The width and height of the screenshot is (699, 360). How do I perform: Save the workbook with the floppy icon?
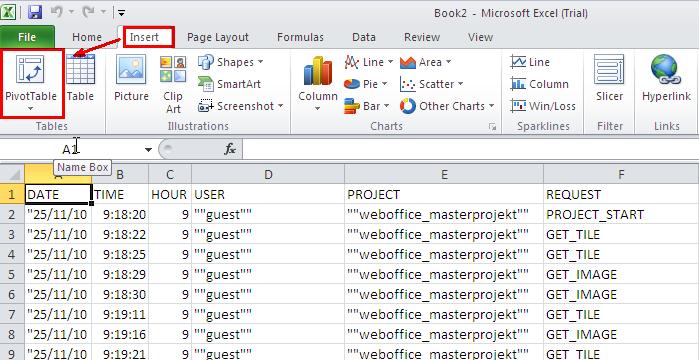click(35, 12)
